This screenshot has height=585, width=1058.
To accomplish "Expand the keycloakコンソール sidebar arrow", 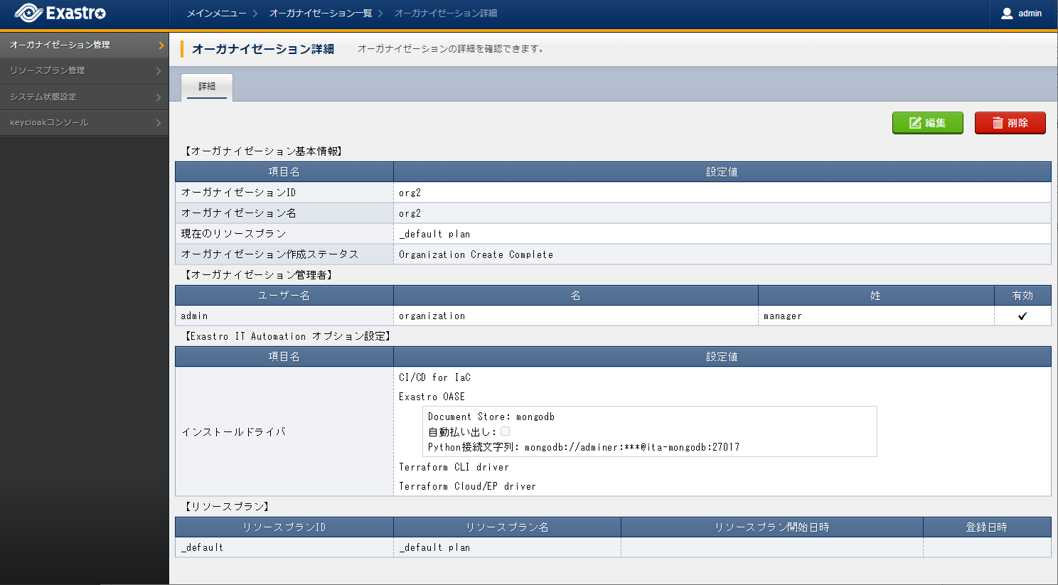I will pyautogui.click(x=158, y=123).
